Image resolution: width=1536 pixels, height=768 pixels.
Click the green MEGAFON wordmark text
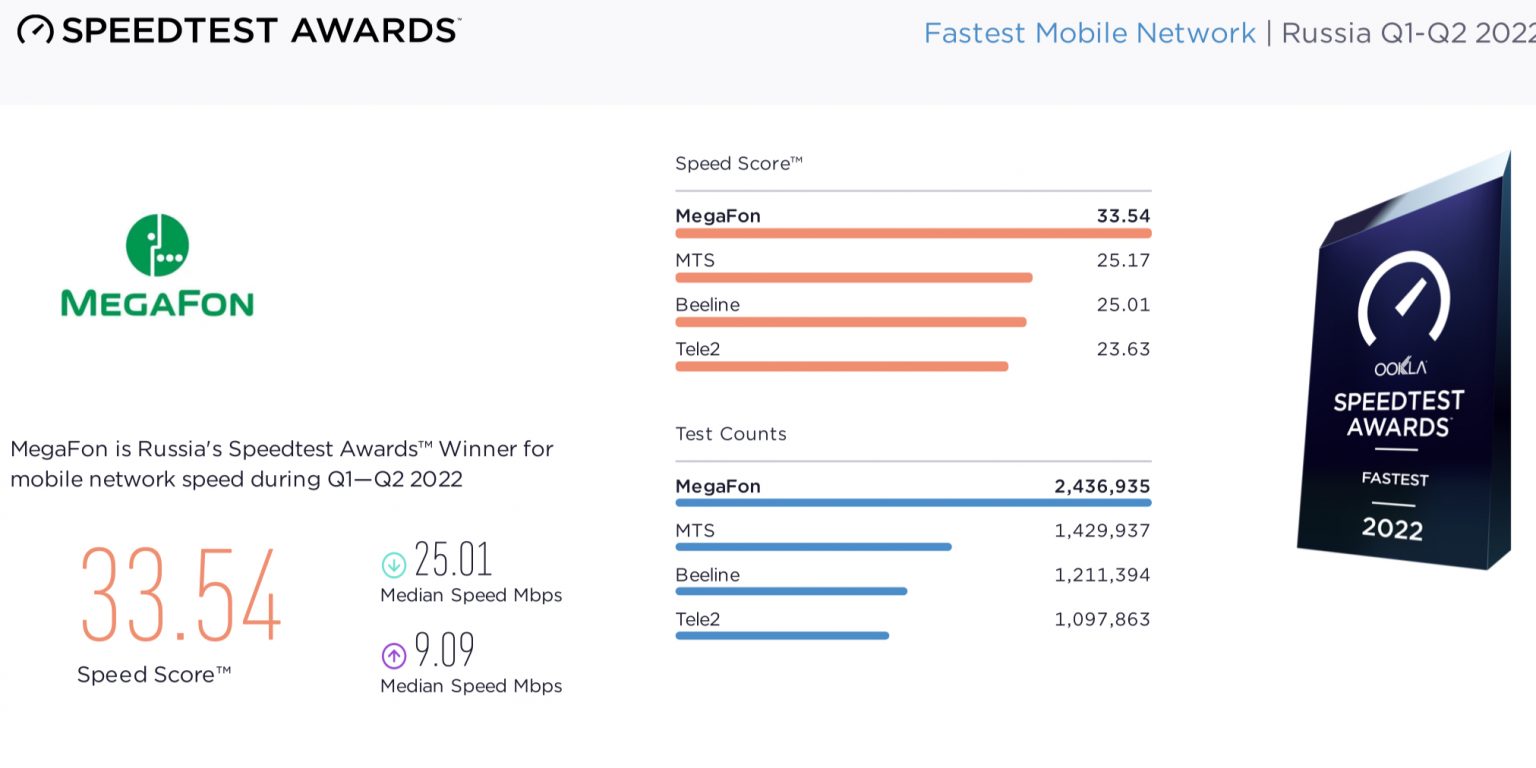[x=157, y=303]
